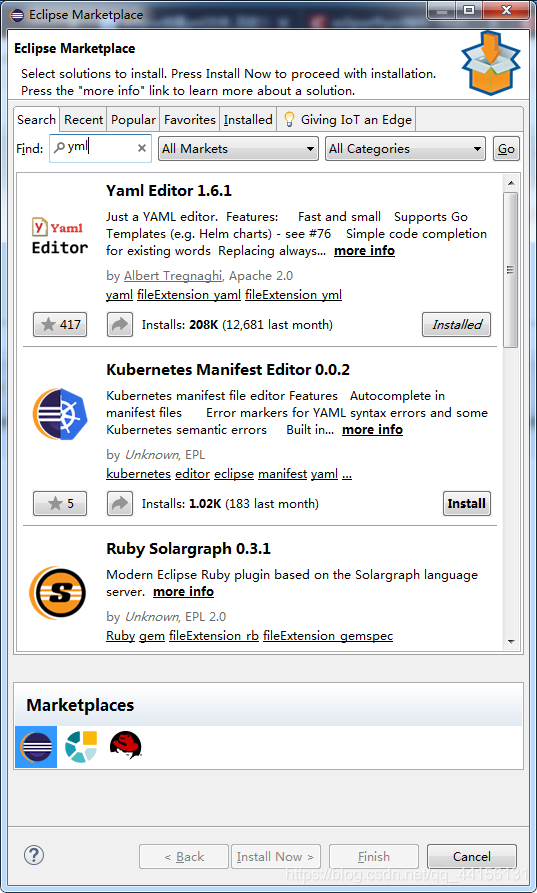Open the help question mark icon
The height and width of the screenshot is (893, 537).
click(x=34, y=855)
